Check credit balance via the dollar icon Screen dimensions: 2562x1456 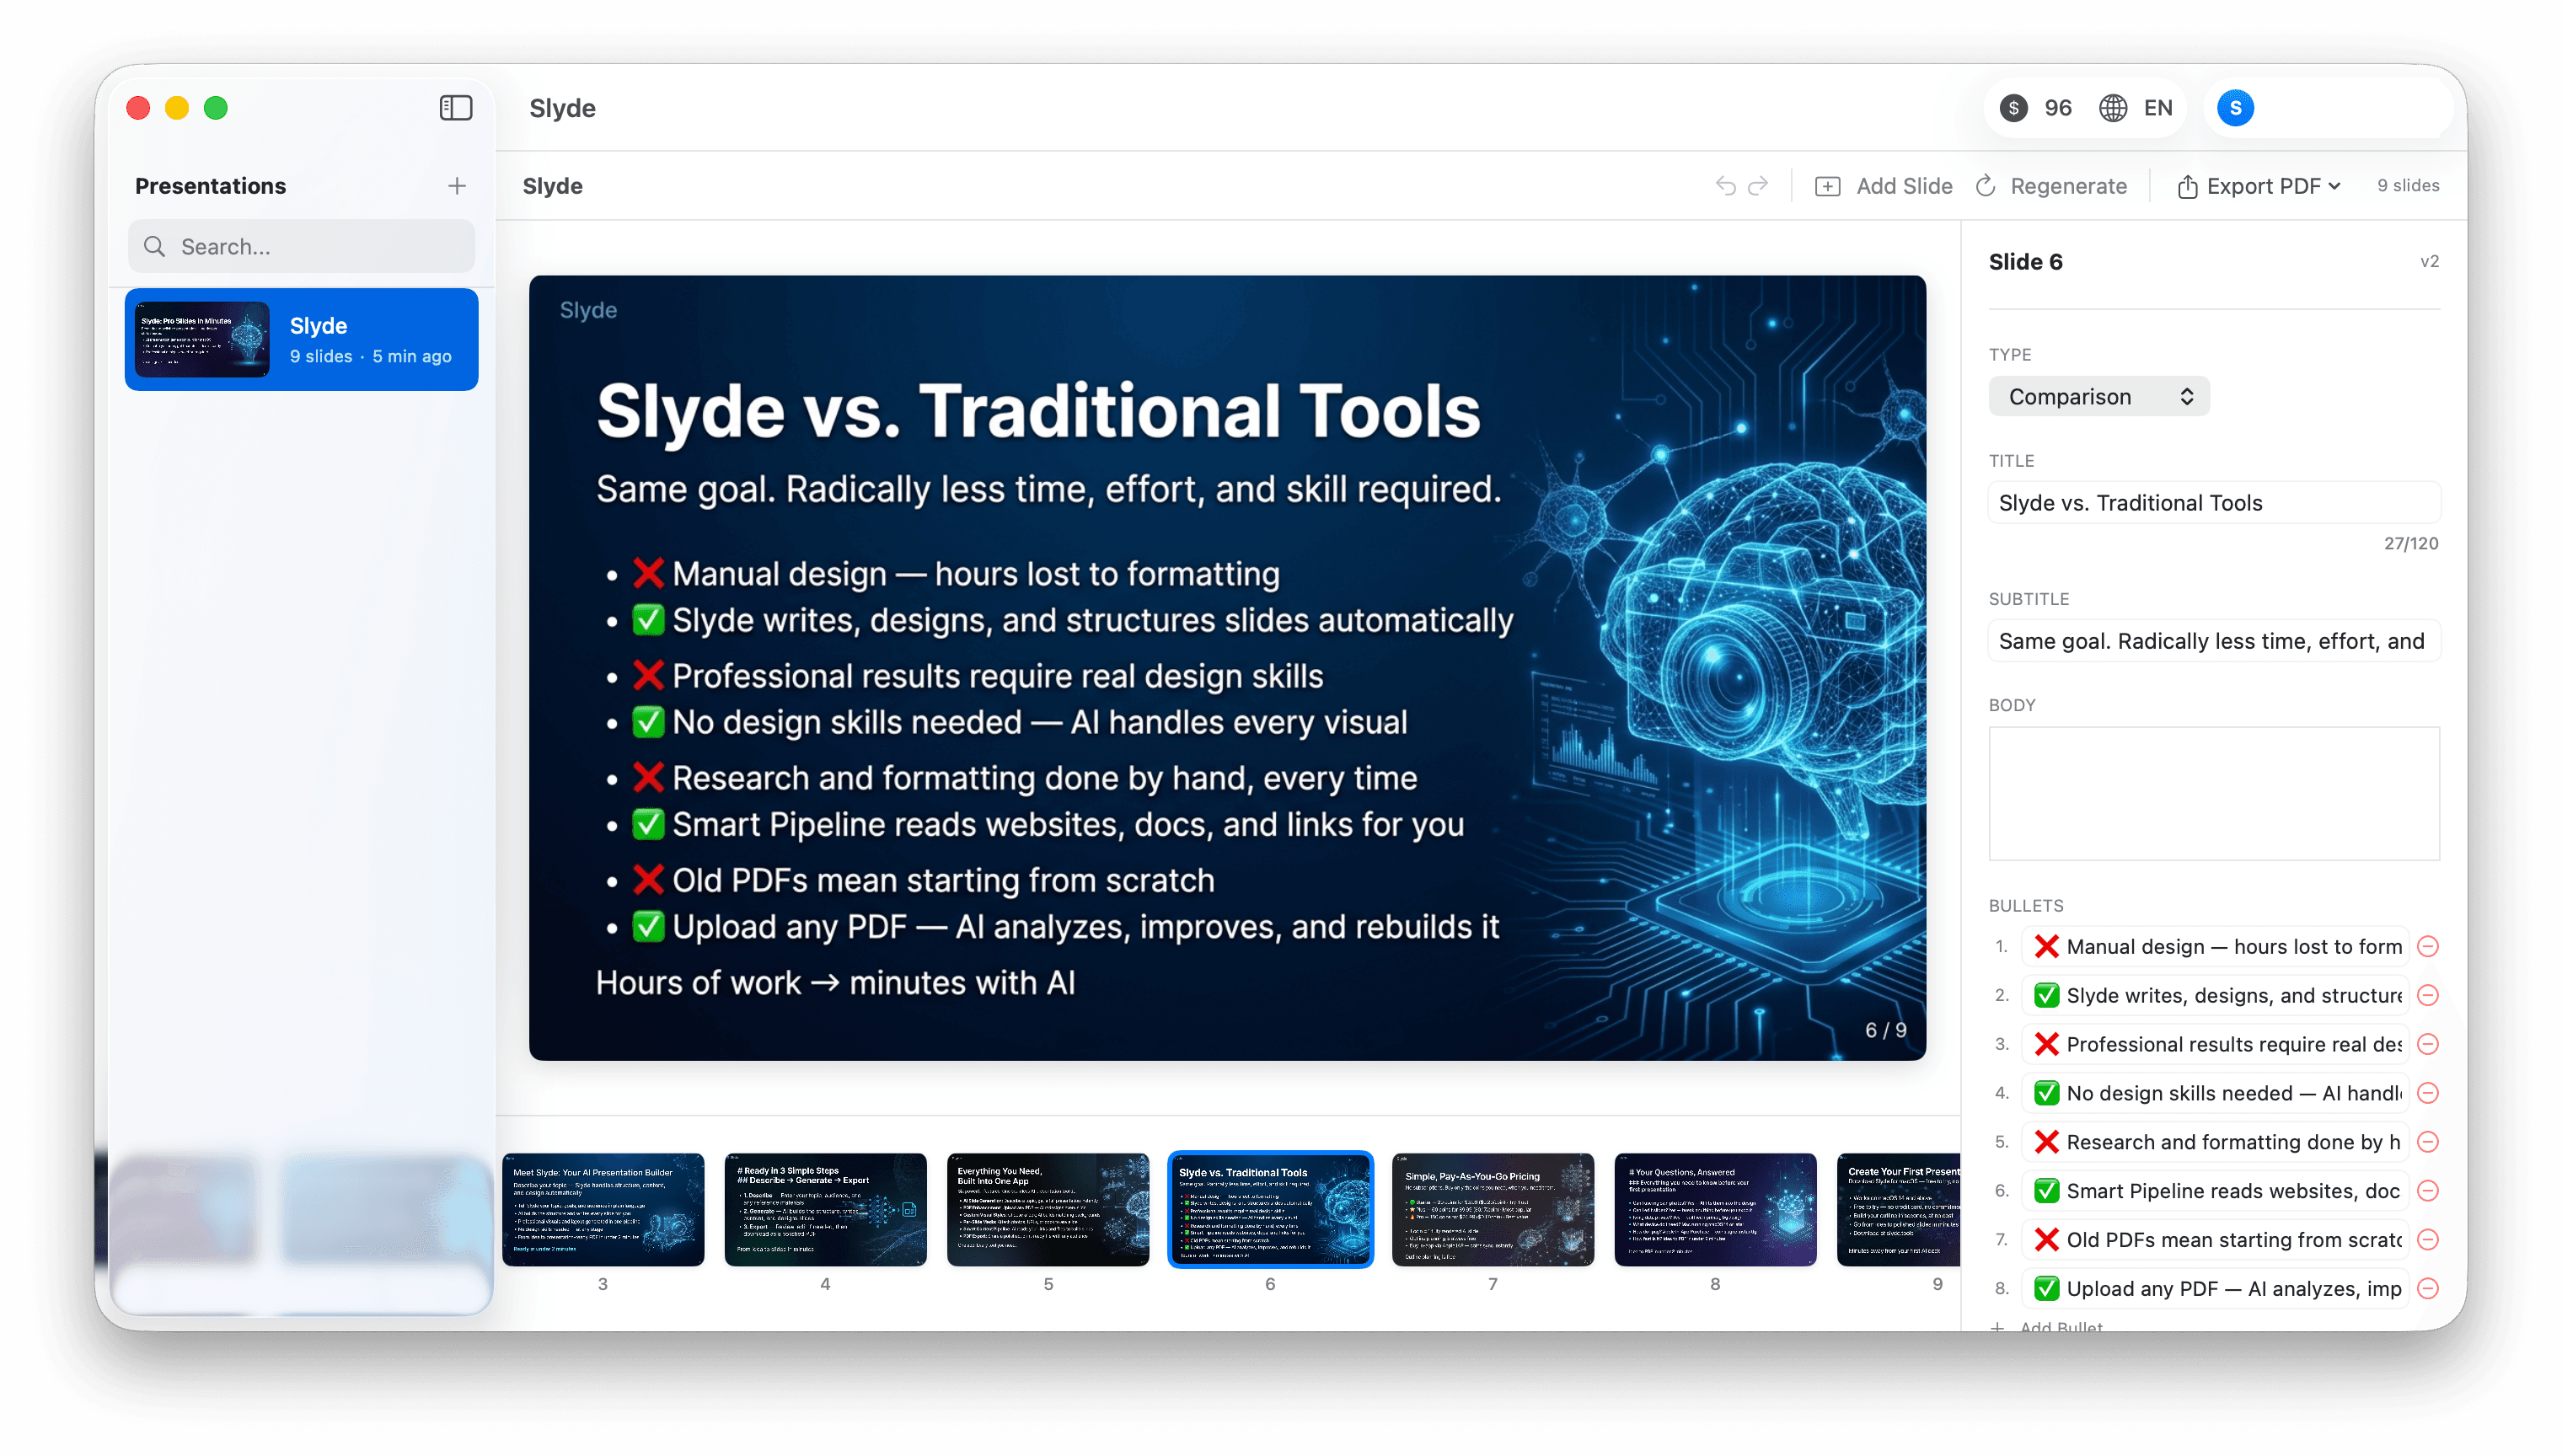pos(2013,107)
